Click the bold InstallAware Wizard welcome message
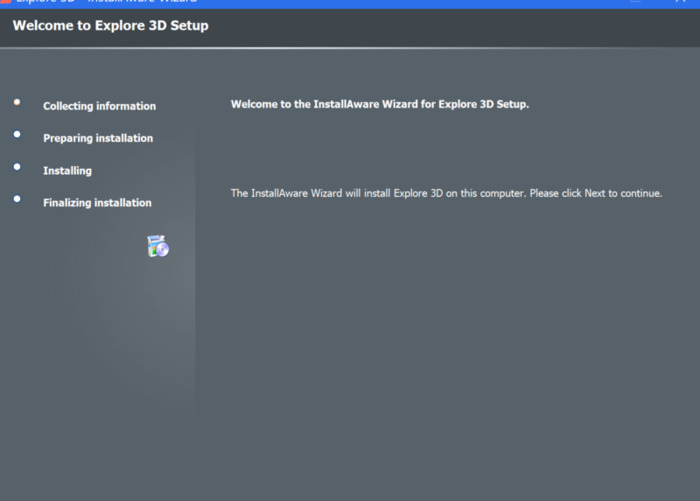This screenshot has width=700, height=501. tap(380, 104)
